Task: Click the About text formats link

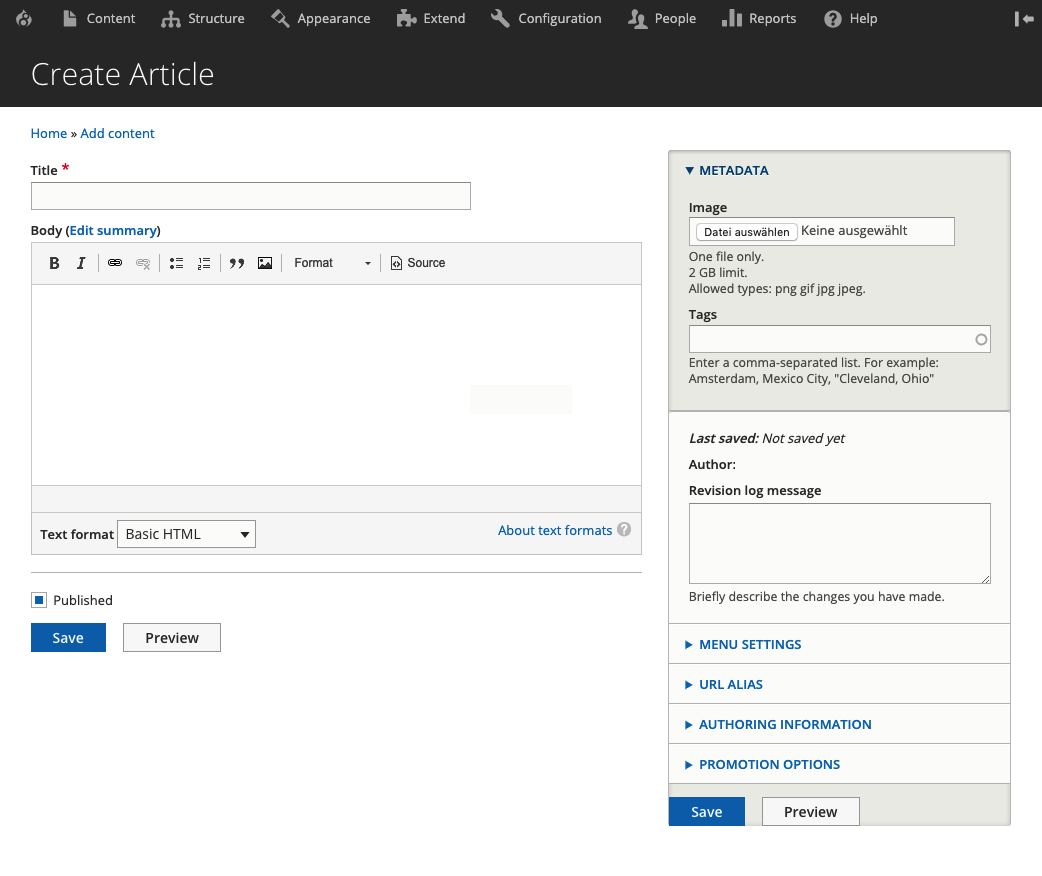Action: pos(554,530)
